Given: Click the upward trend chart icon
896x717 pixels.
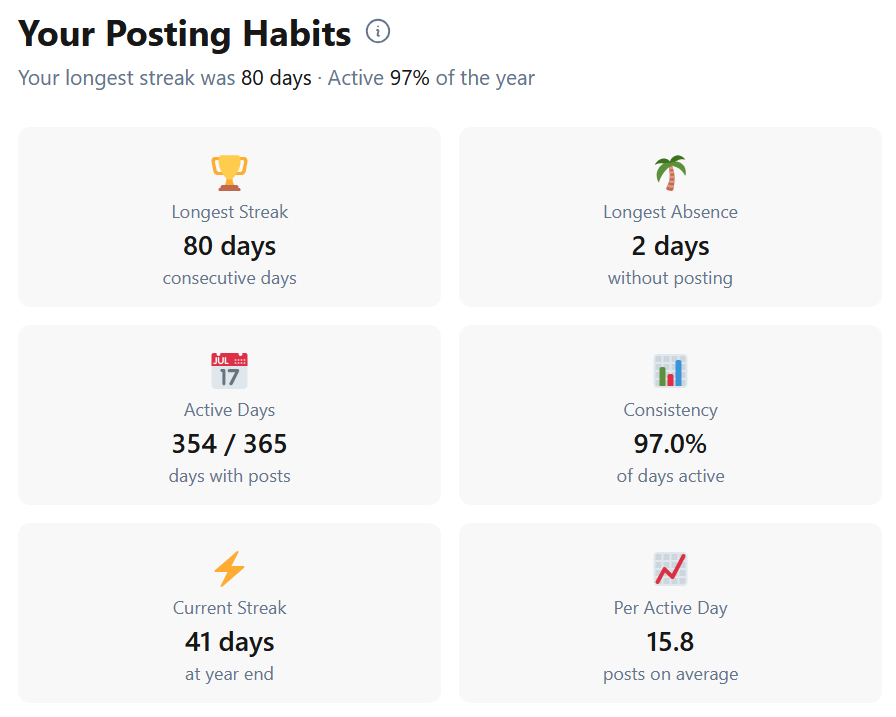Looking at the screenshot, I should [670, 568].
